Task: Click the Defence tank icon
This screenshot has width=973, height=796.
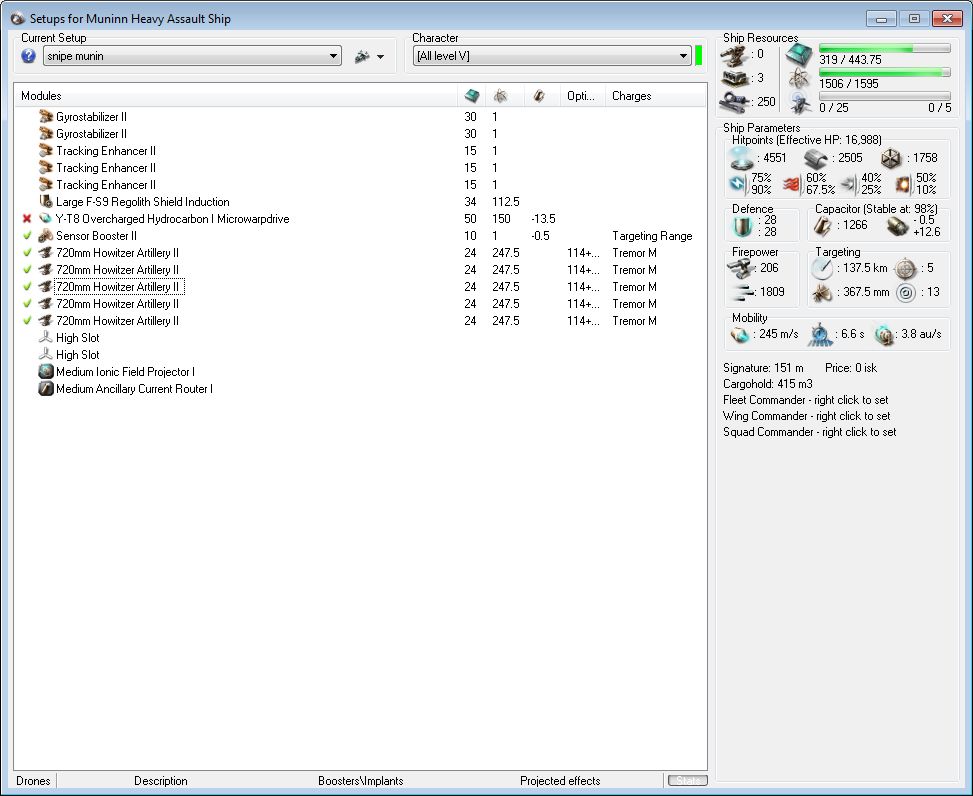Action: pyautogui.click(x=743, y=226)
